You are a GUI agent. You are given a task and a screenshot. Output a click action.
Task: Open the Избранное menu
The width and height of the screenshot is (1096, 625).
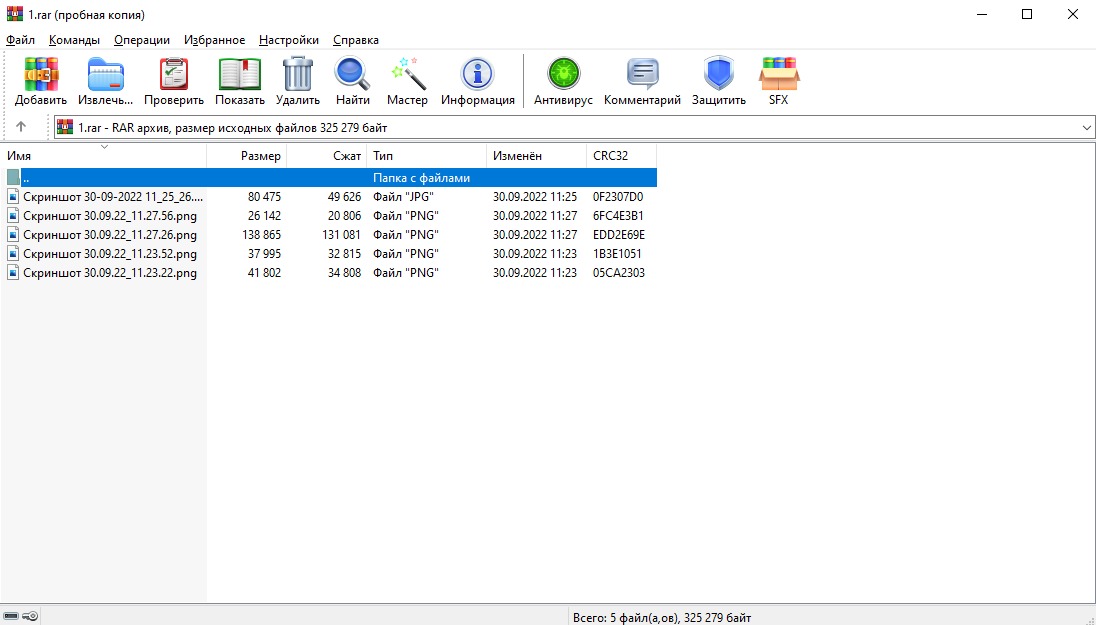(214, 40)
